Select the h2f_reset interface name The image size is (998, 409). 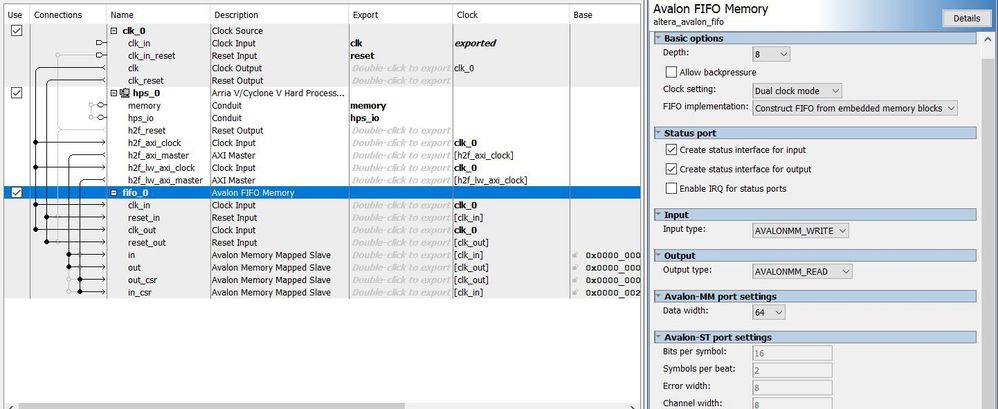[x=146, y=130]
